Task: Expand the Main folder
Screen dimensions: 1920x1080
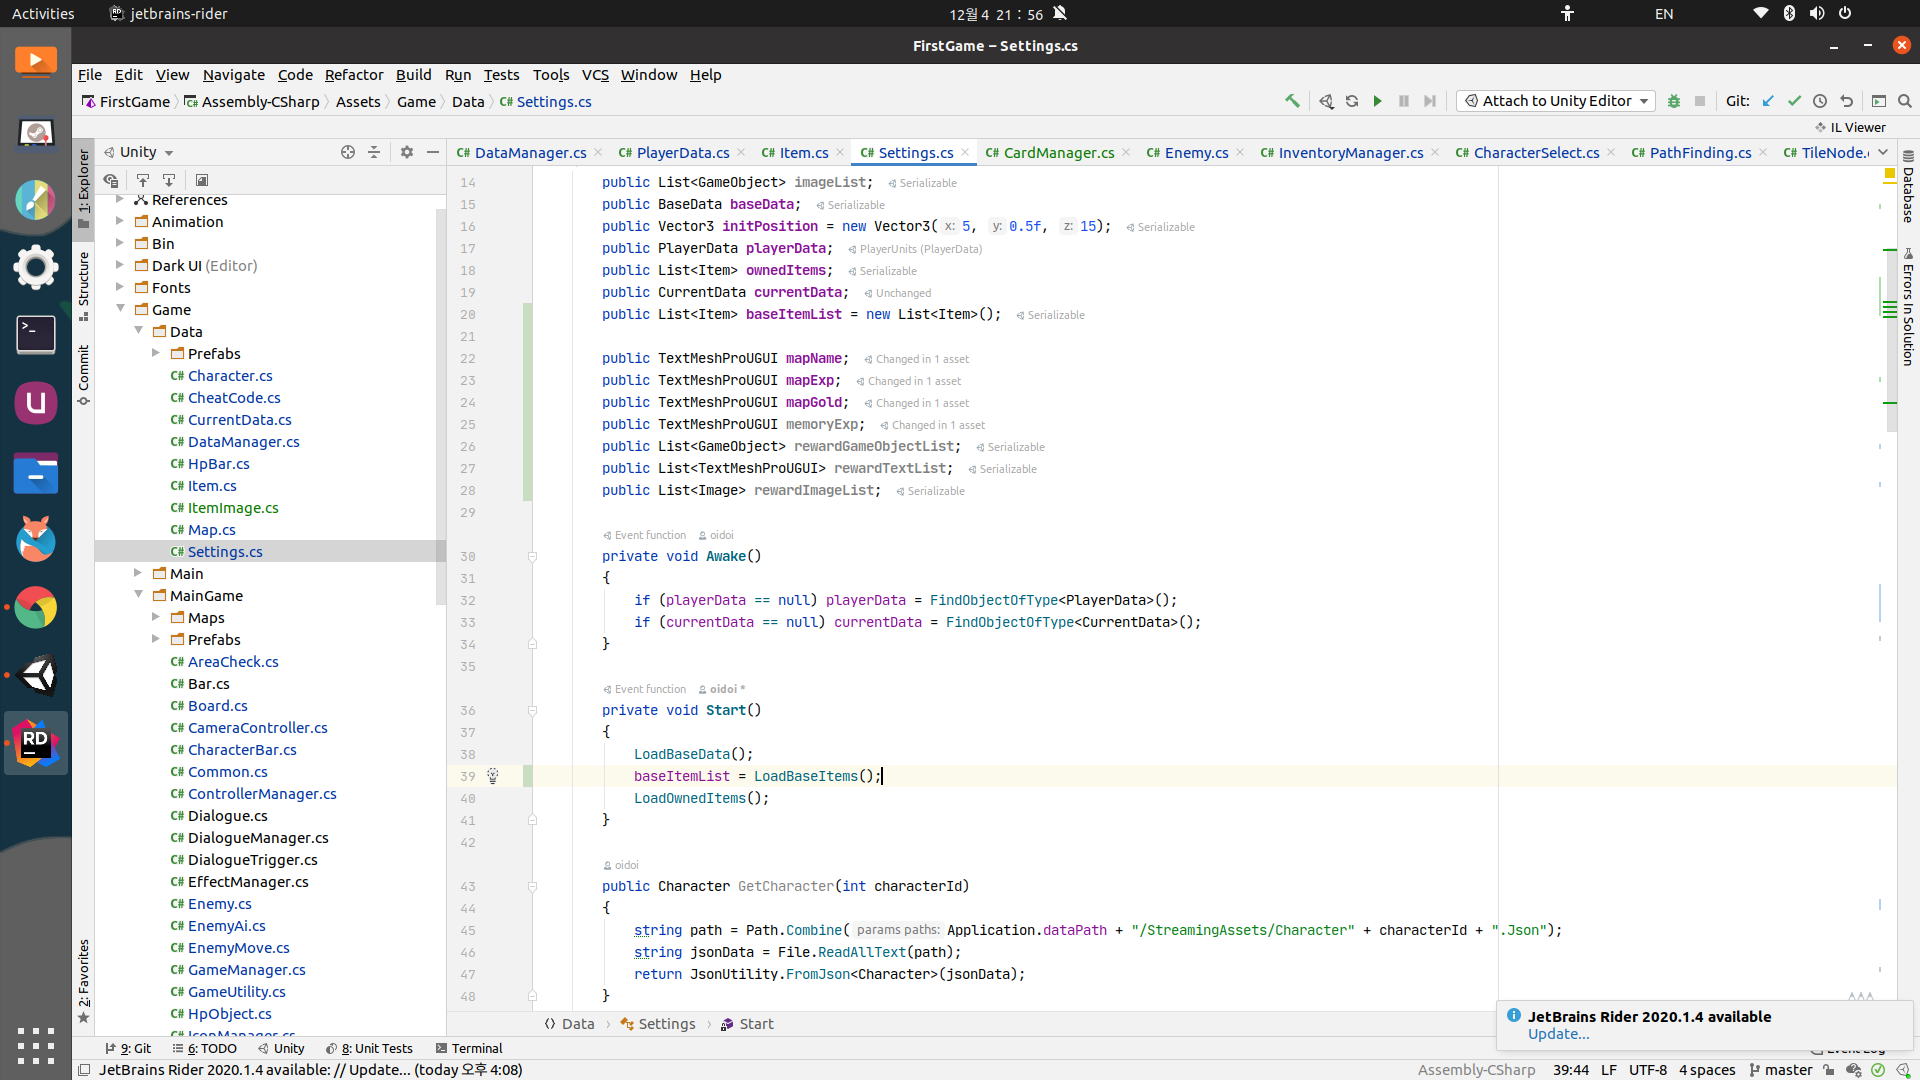Action: coord(138,574)
